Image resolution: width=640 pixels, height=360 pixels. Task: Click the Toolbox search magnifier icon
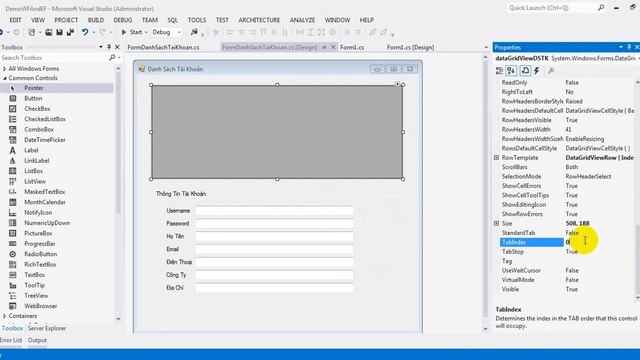point(112,58)
